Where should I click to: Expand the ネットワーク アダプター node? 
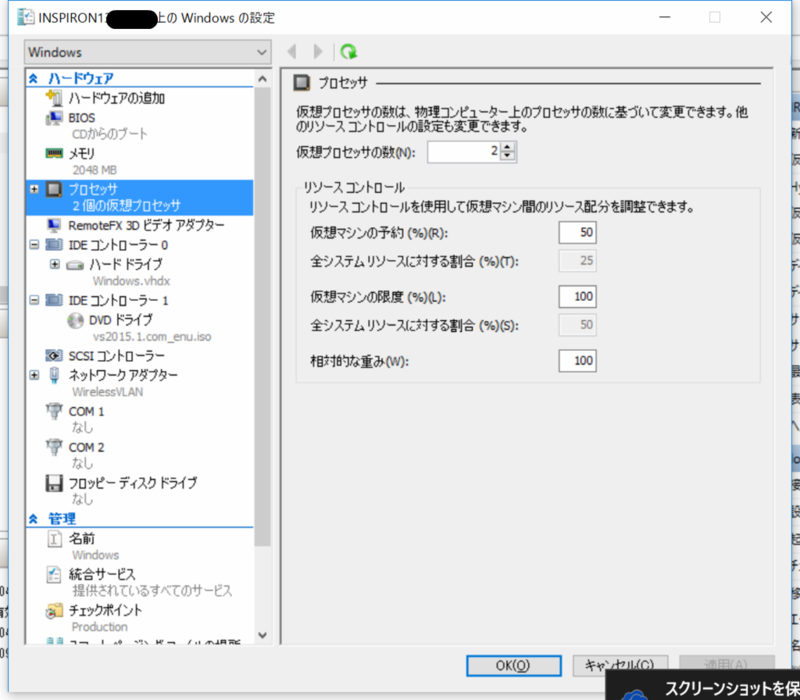click(x=34, y=375)
